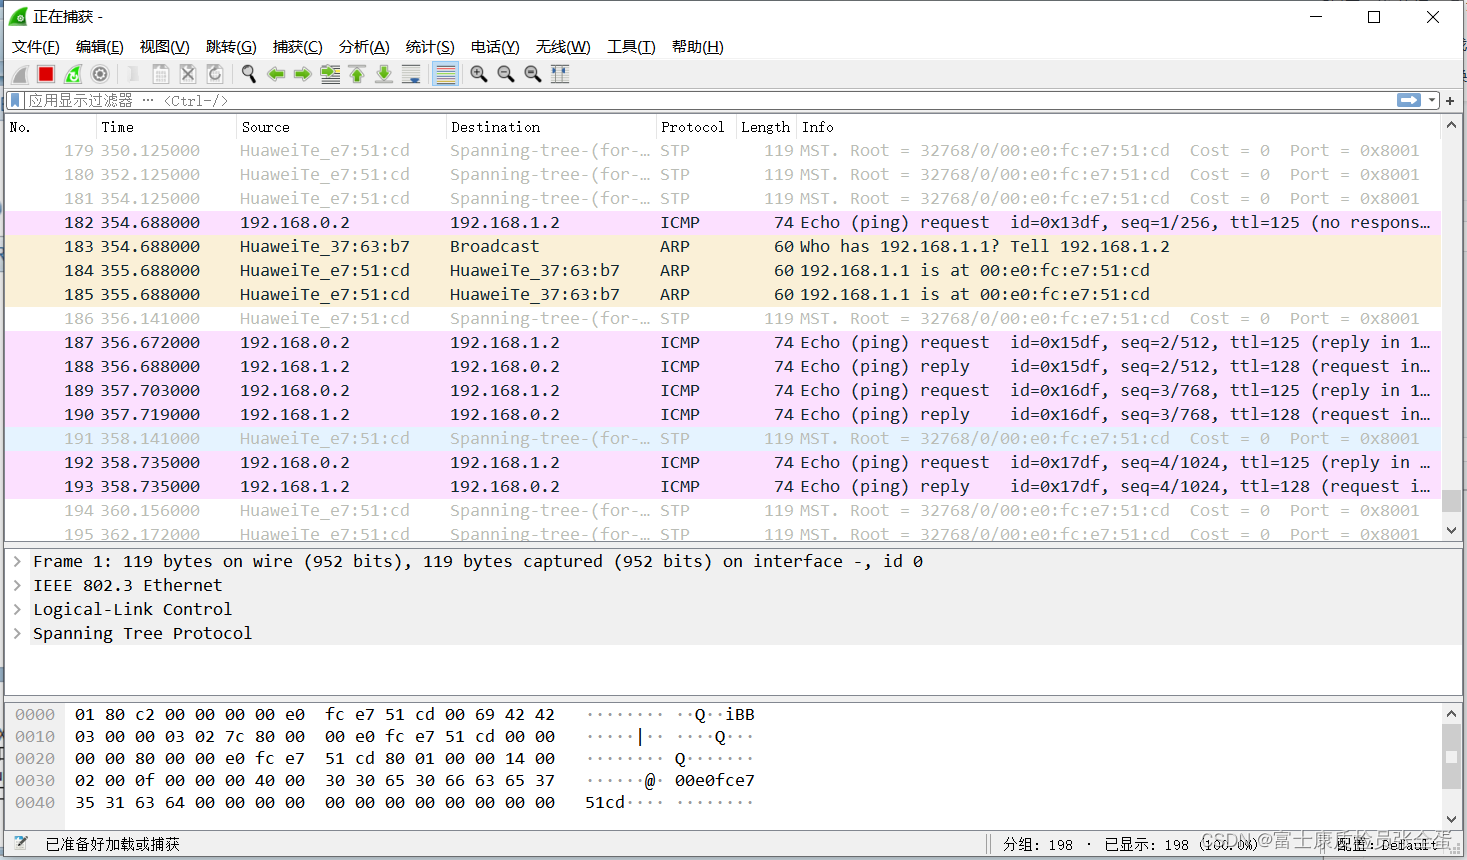Select packet 193 ICMP reply row
1467x860 pixels.
[x=723, y=486]
